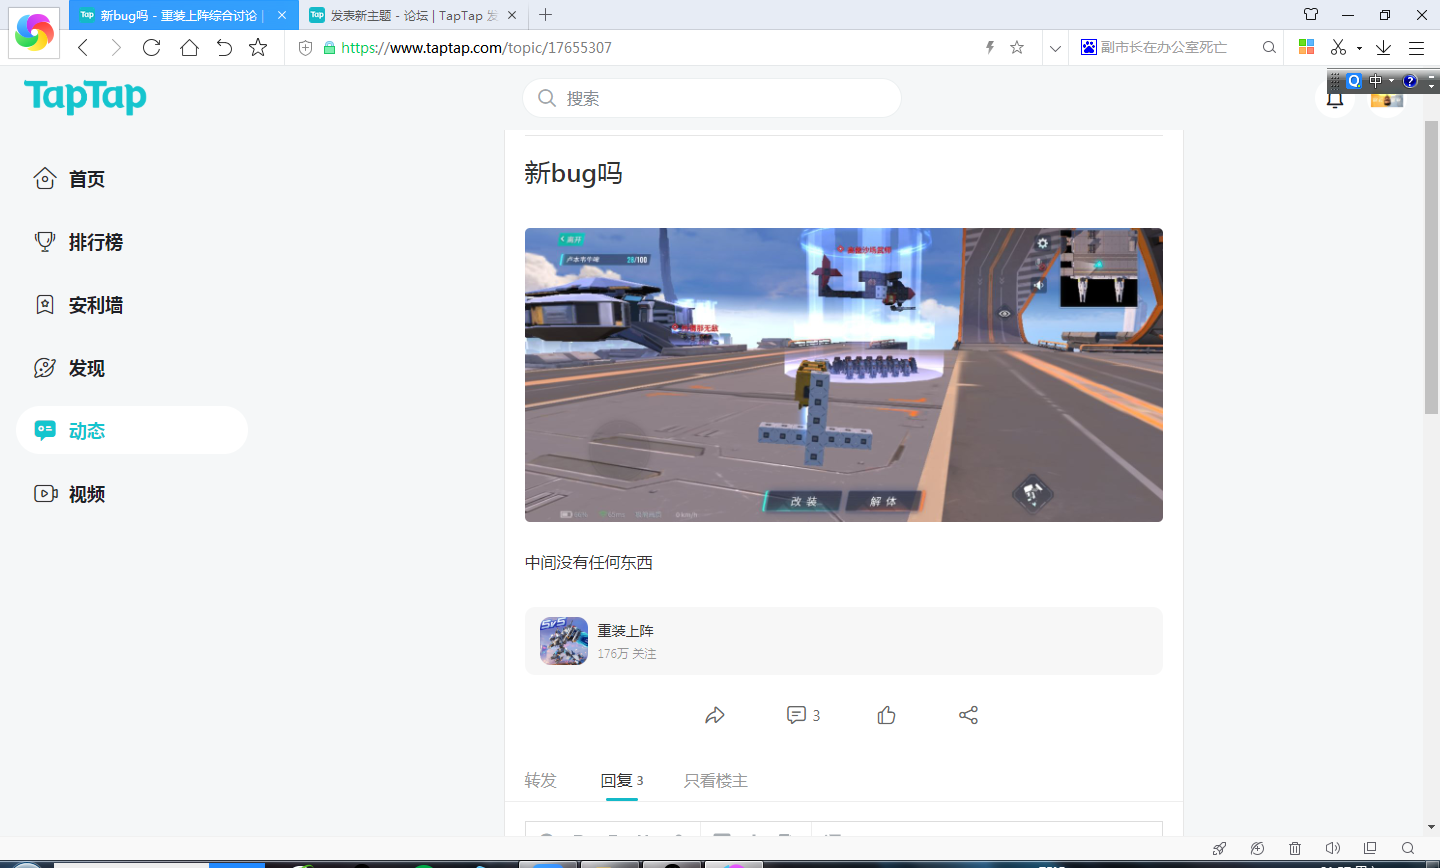The width and height of the screenshot is (1440, 868).
Task: Switch to the 回复 3 tab
Action: click(622, 780)
